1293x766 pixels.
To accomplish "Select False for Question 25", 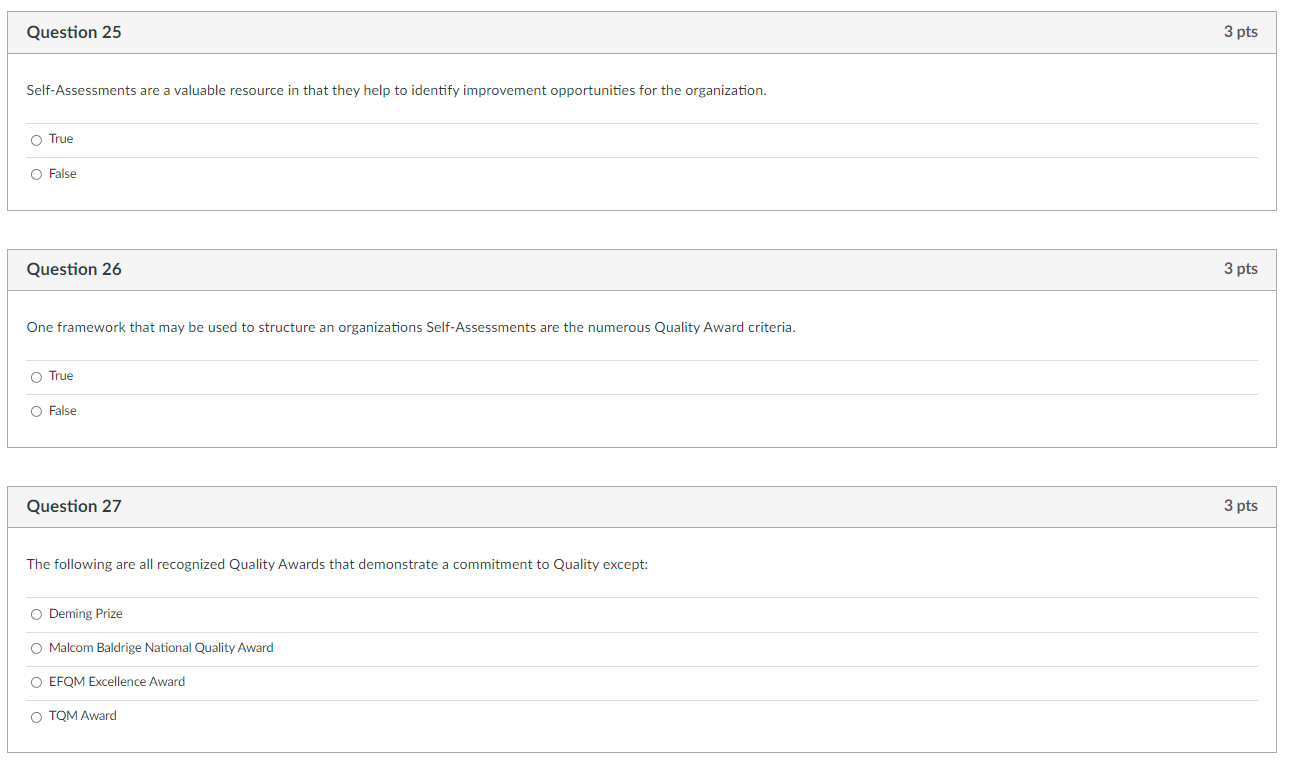I will (x=36, y=174).
